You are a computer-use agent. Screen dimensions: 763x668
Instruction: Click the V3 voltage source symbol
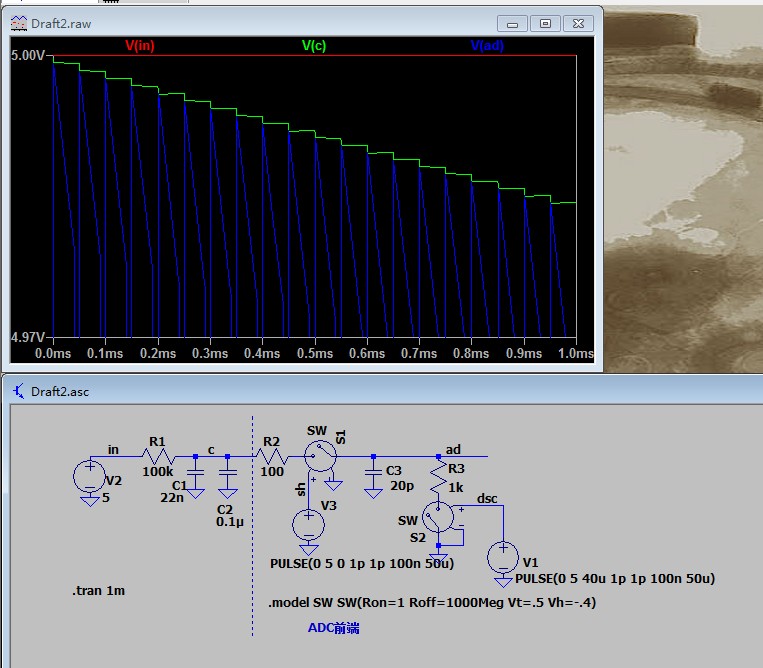tap(309, 525)
